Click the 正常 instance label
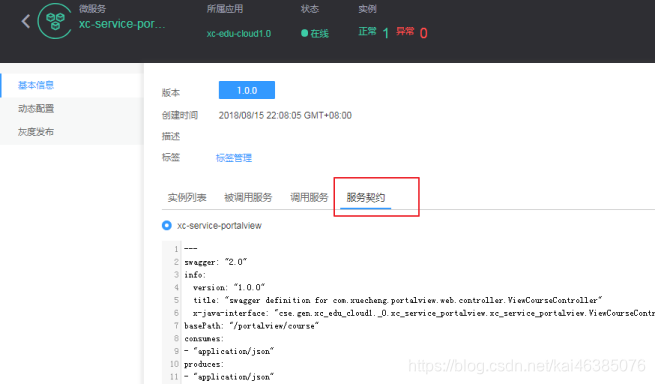Viewport: 655px width, 384px height. 368,32
